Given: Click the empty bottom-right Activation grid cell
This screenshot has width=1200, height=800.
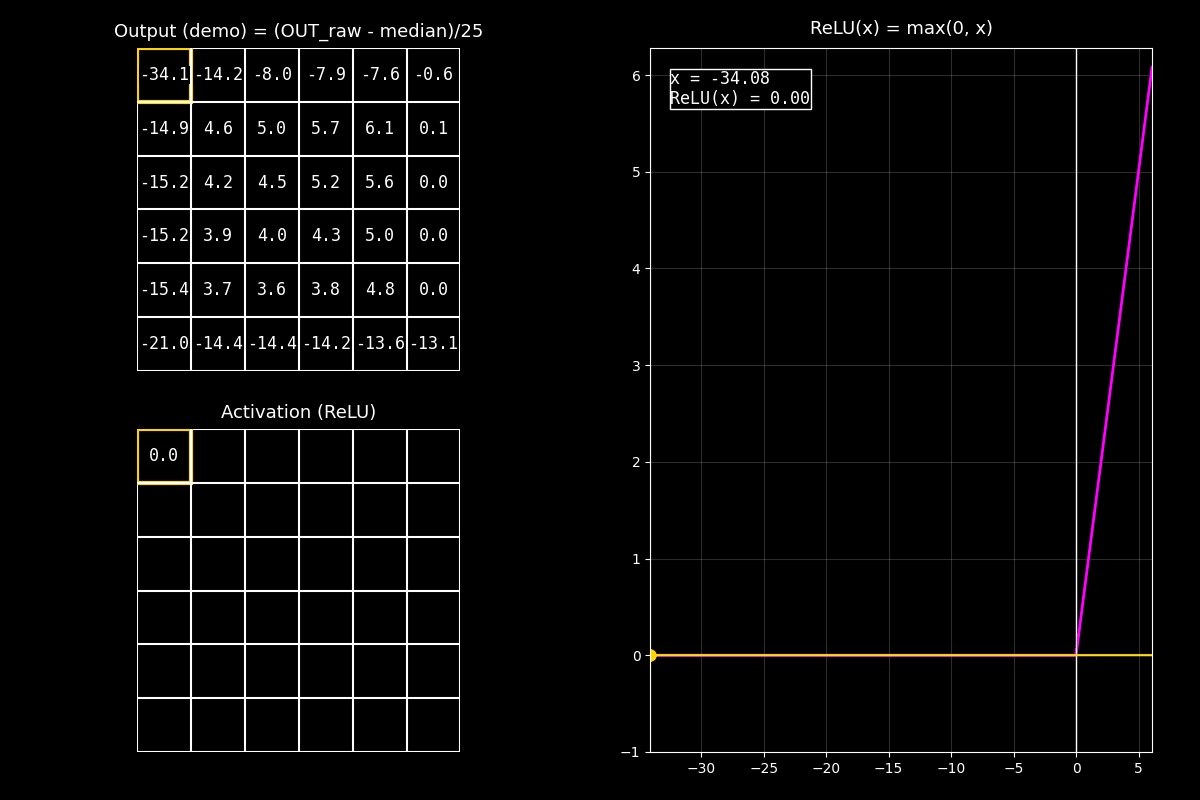Looking at the screenshot, I should (433, 725).
